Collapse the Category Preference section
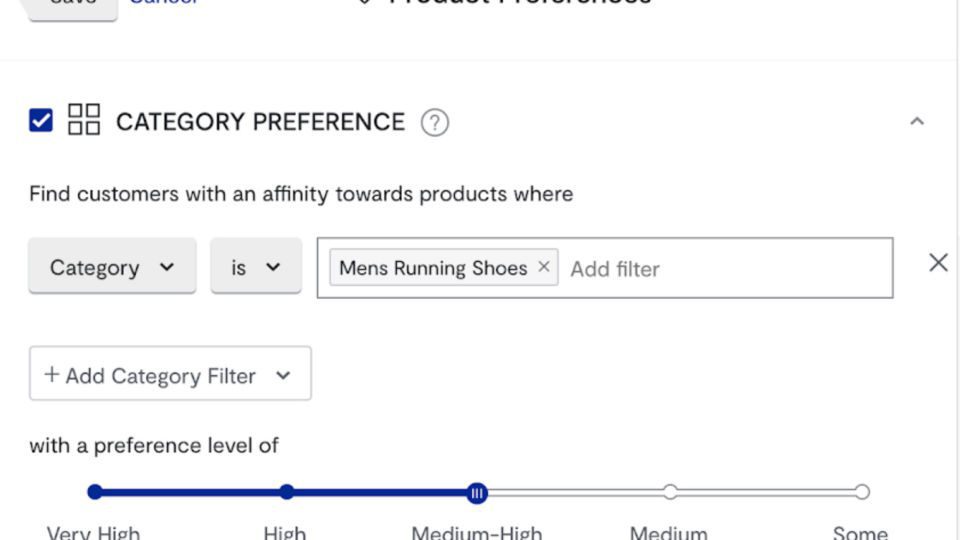The image size is (960, 540). click(916, 122)
